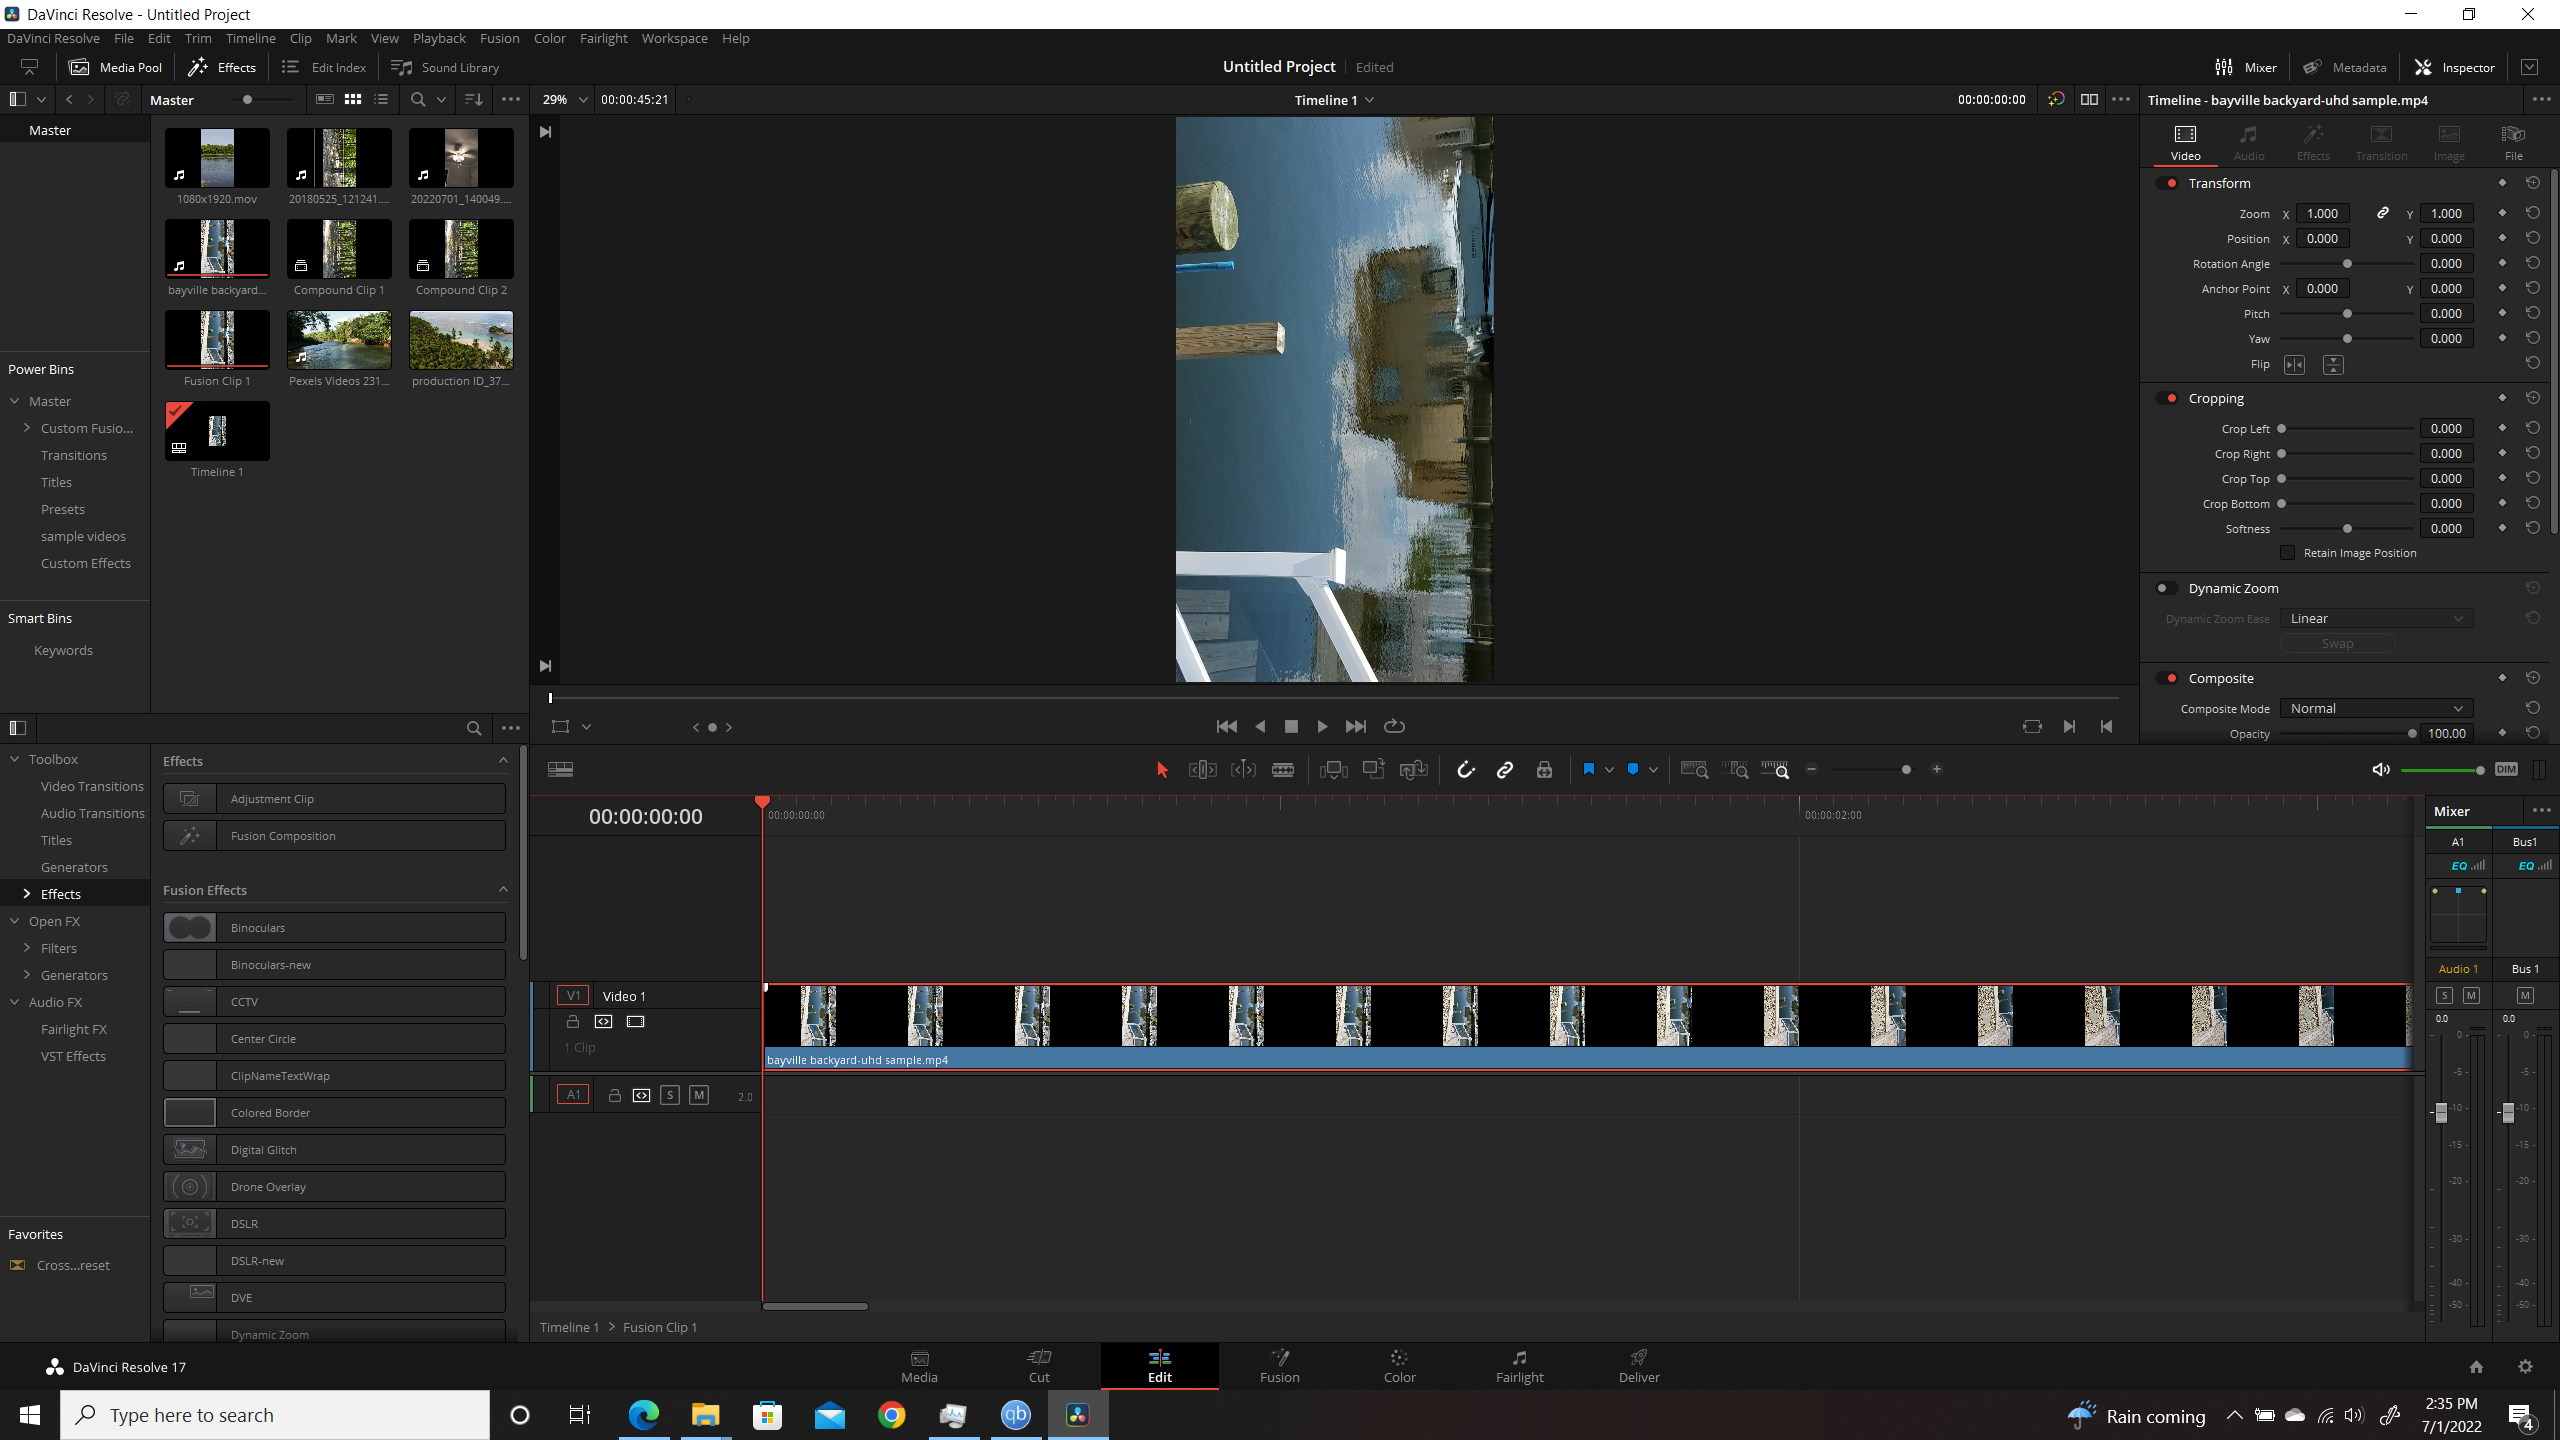Collapse the Toolbox tree

point(15,759)
